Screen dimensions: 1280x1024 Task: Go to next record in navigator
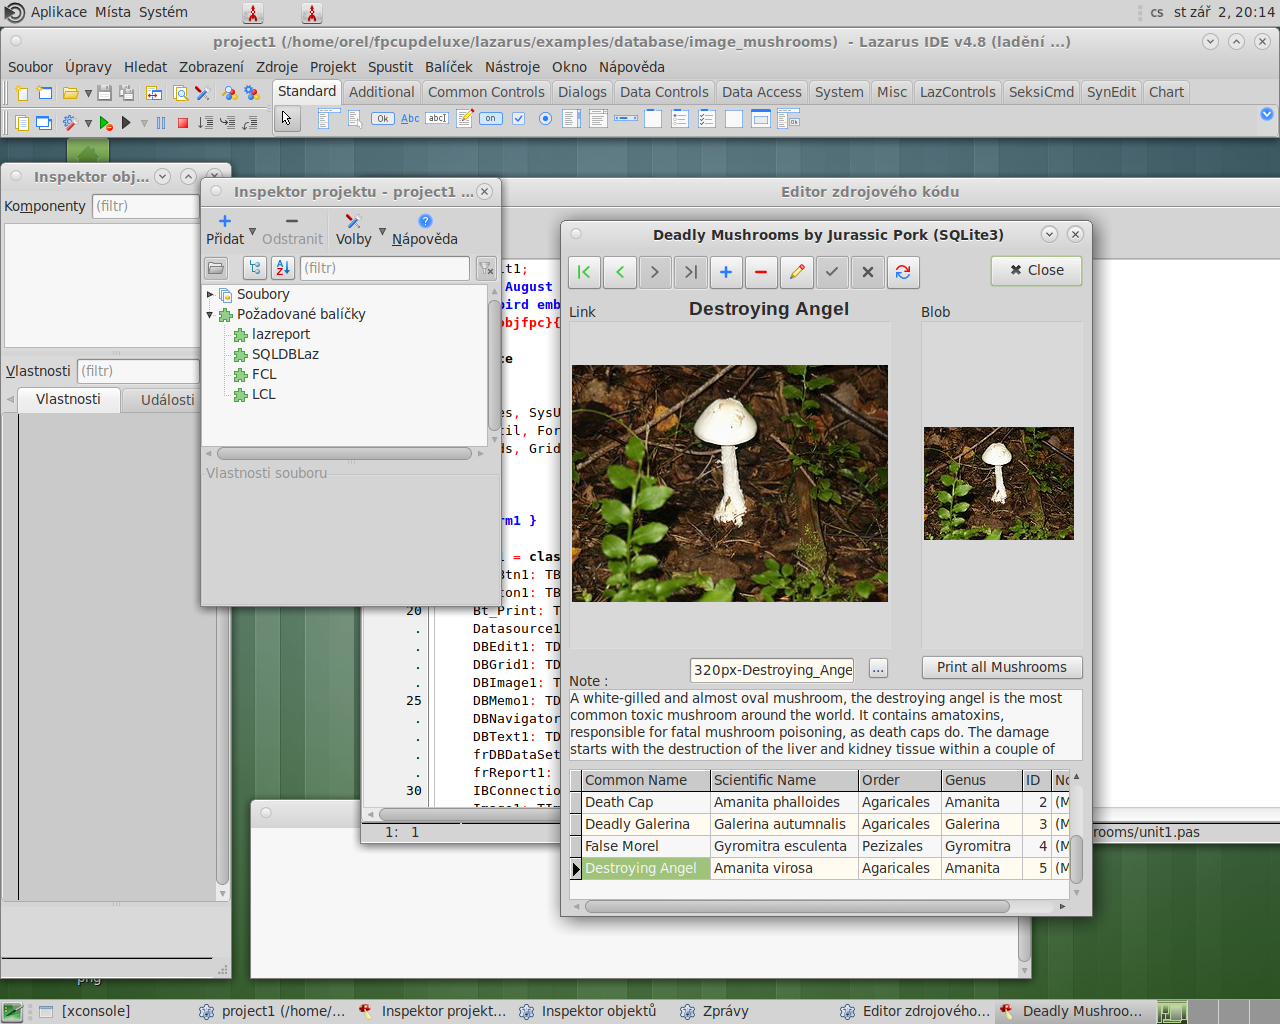655,272
